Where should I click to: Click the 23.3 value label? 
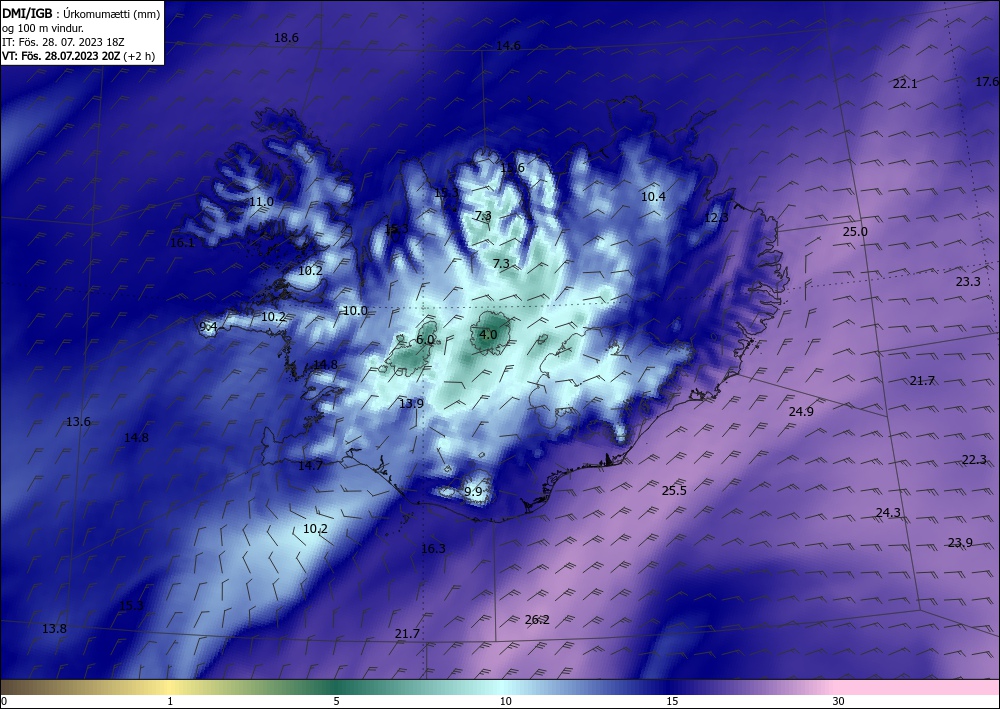click(968, 282)
